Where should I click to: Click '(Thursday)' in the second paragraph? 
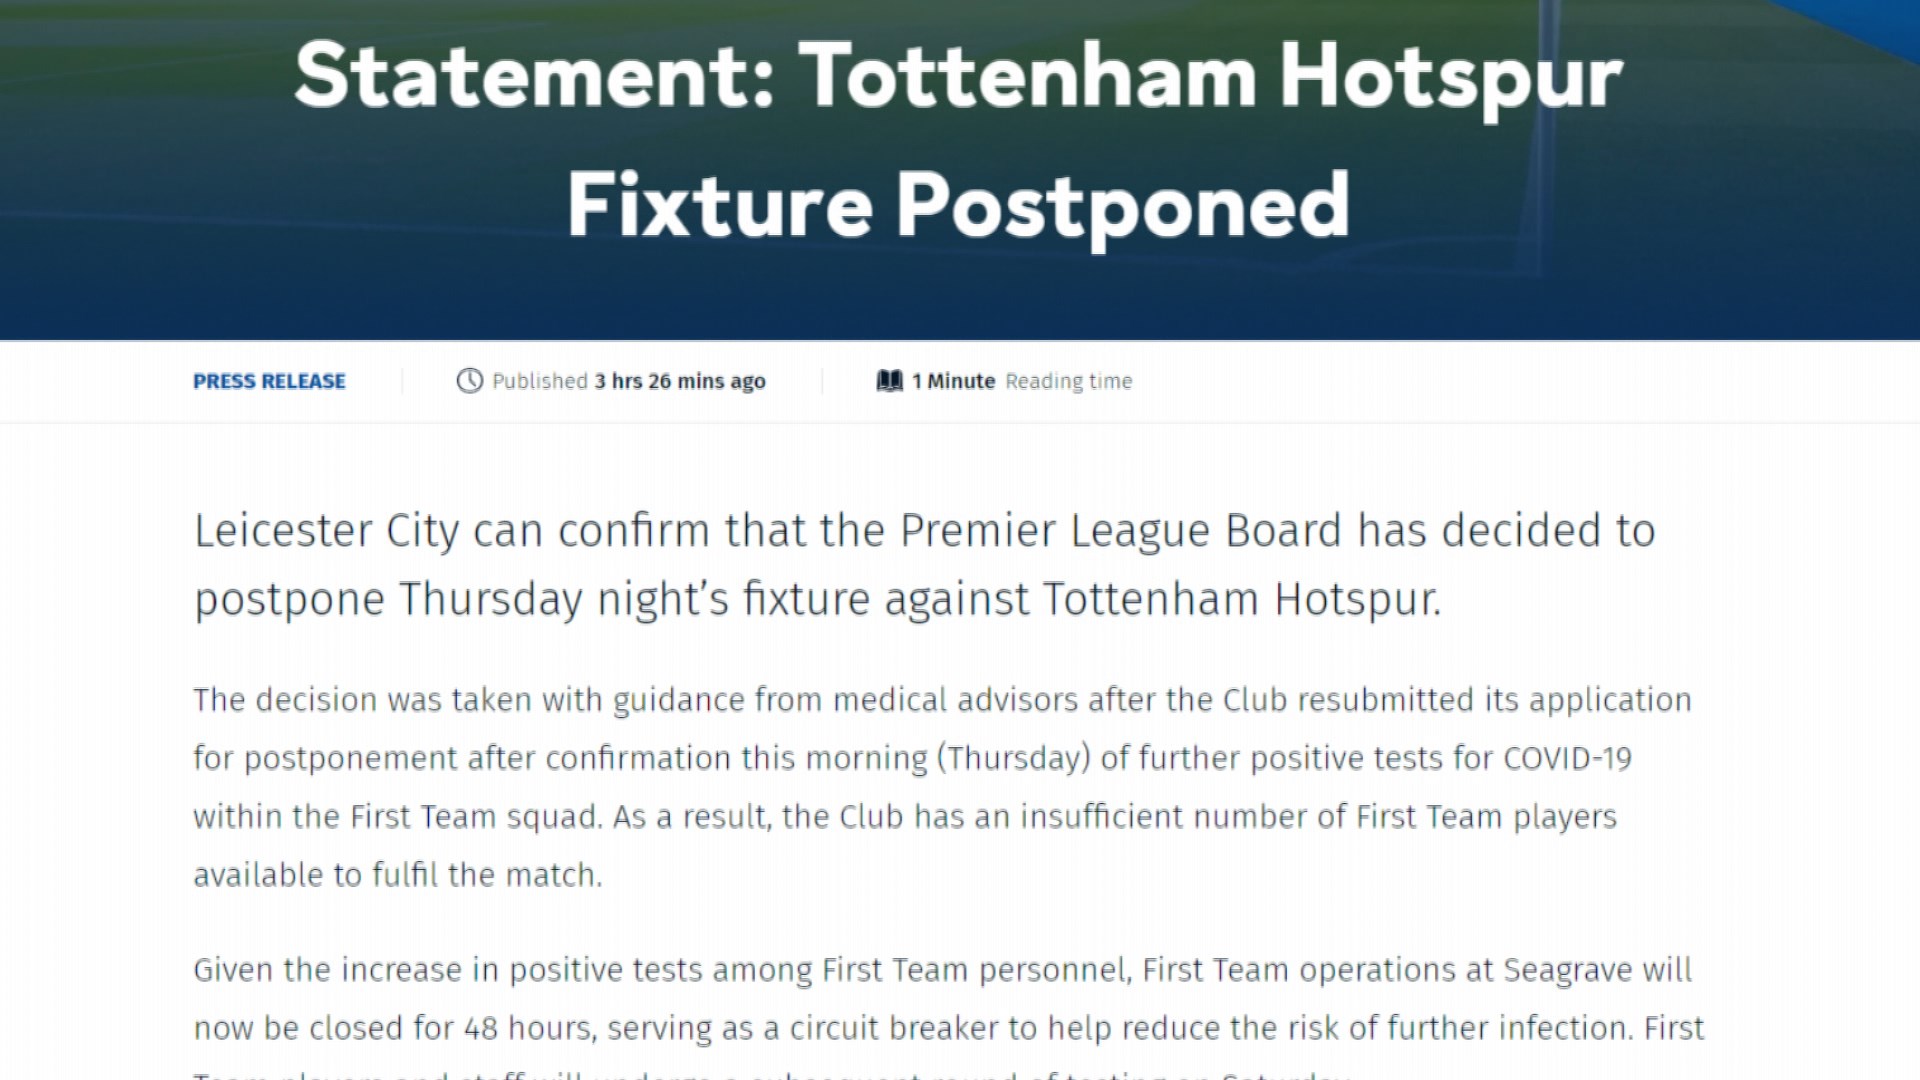(1013, 759)
